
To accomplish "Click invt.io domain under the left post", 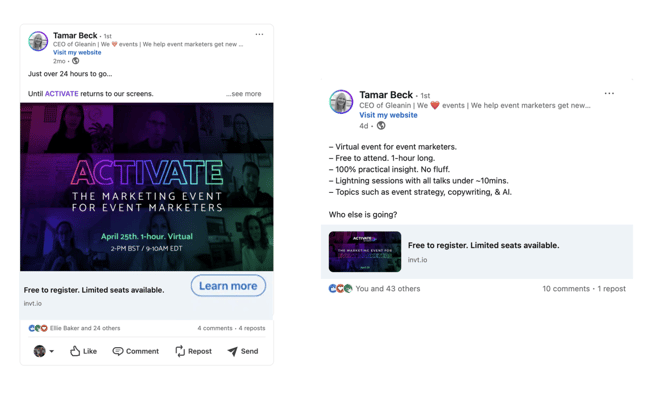I will pyautogui.click(x=33, y=304).
